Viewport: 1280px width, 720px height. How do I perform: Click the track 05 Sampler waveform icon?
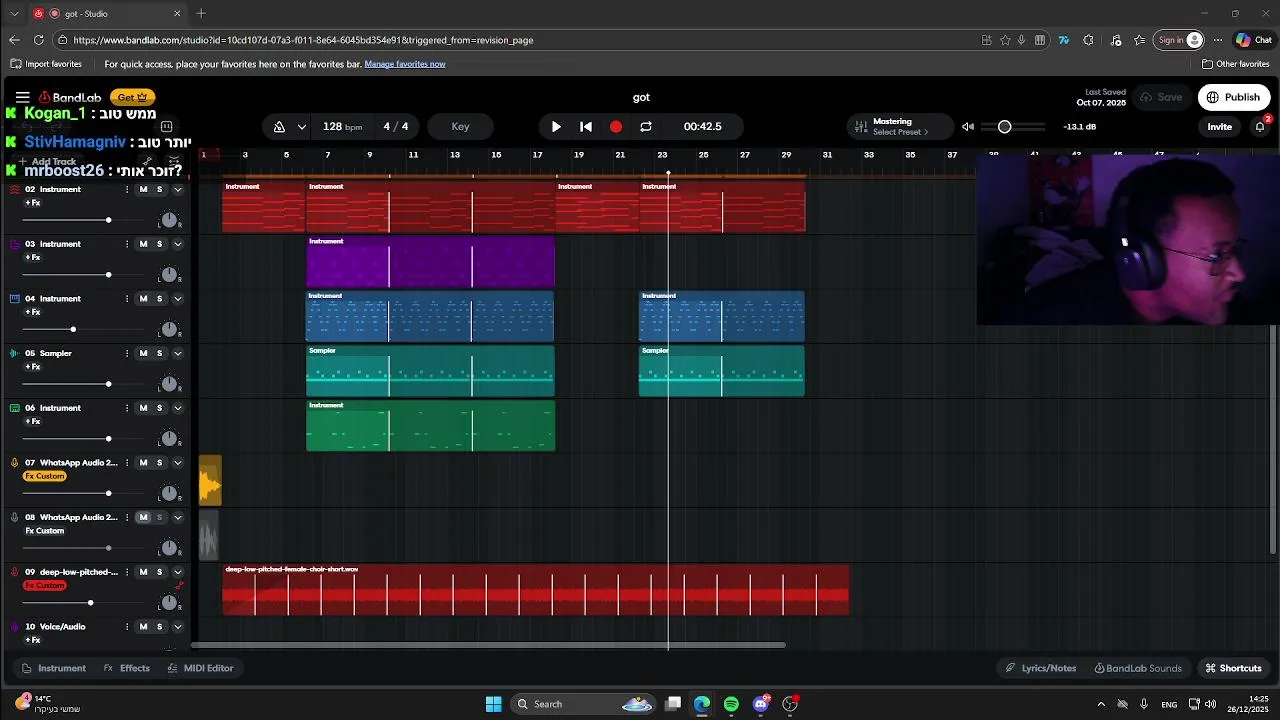[x=14, y=353]
